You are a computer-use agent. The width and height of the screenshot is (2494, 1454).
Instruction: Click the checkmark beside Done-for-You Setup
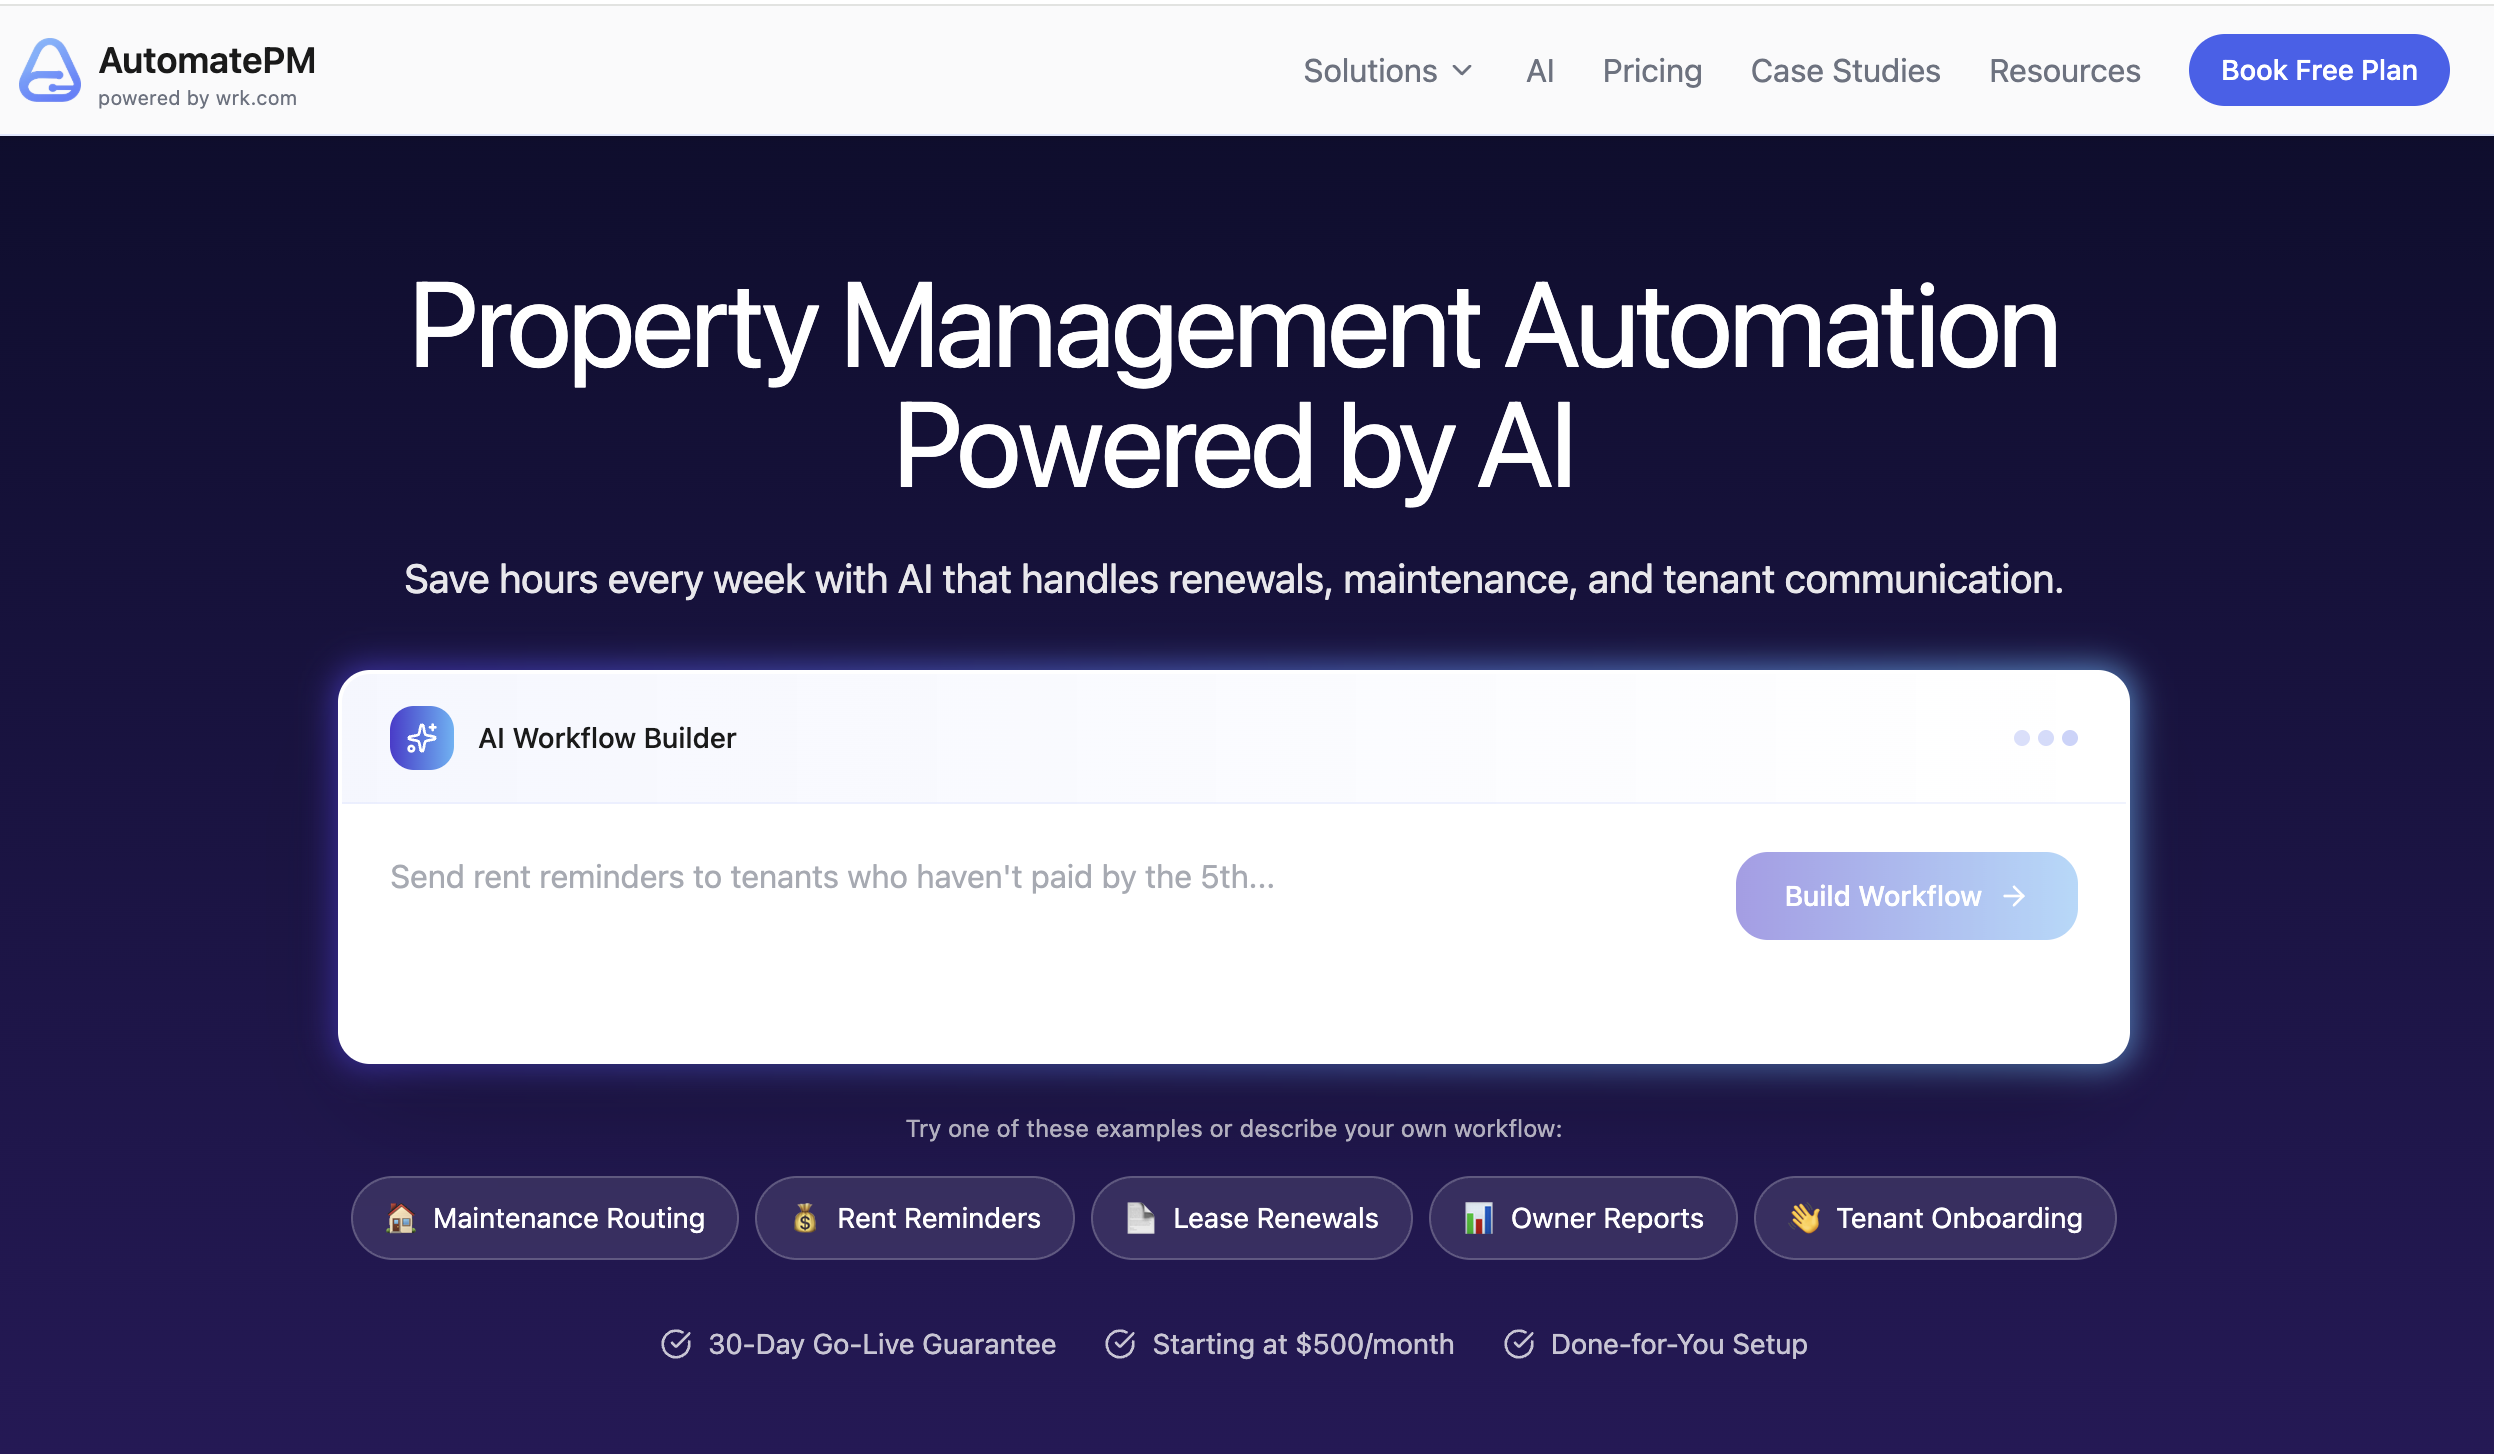coord(1520,1344)
